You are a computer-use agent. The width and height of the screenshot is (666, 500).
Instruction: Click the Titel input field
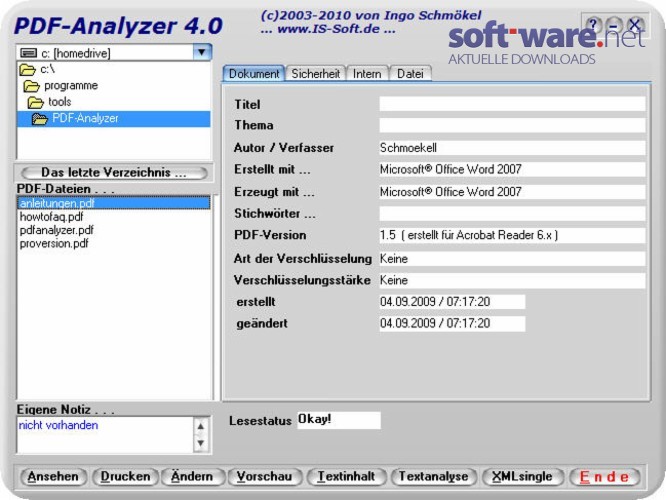(512, 104)
